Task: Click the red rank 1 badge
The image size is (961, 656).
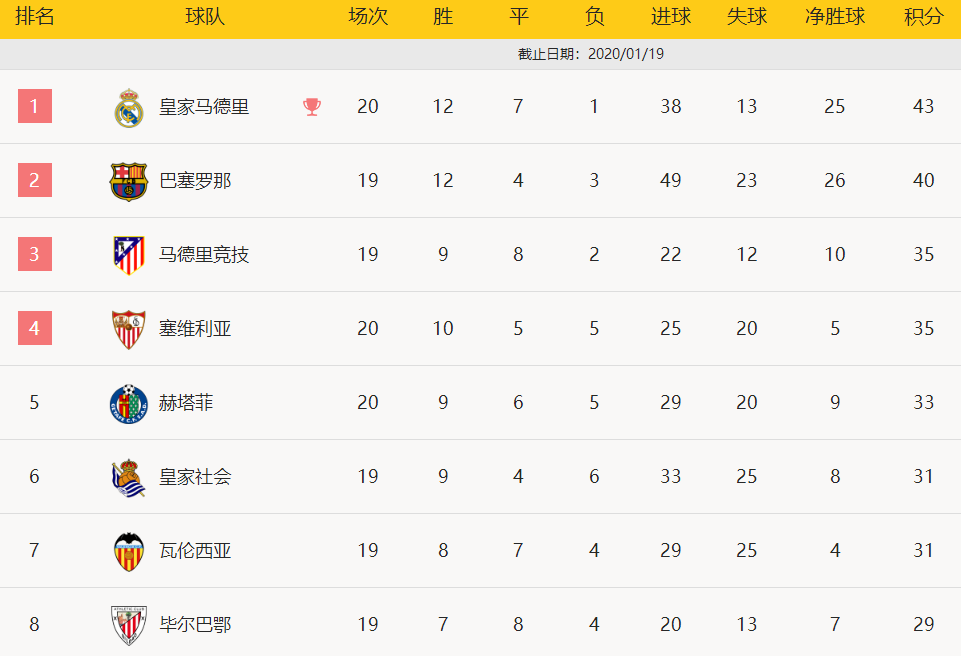Action: point(35,106)
